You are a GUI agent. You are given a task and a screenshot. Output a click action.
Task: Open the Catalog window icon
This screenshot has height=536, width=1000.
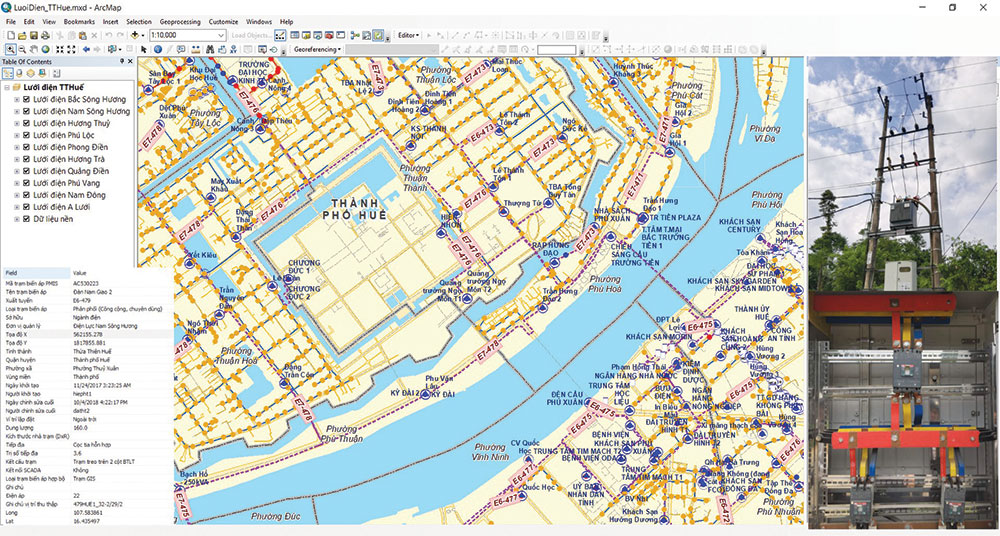coord(306,35)
